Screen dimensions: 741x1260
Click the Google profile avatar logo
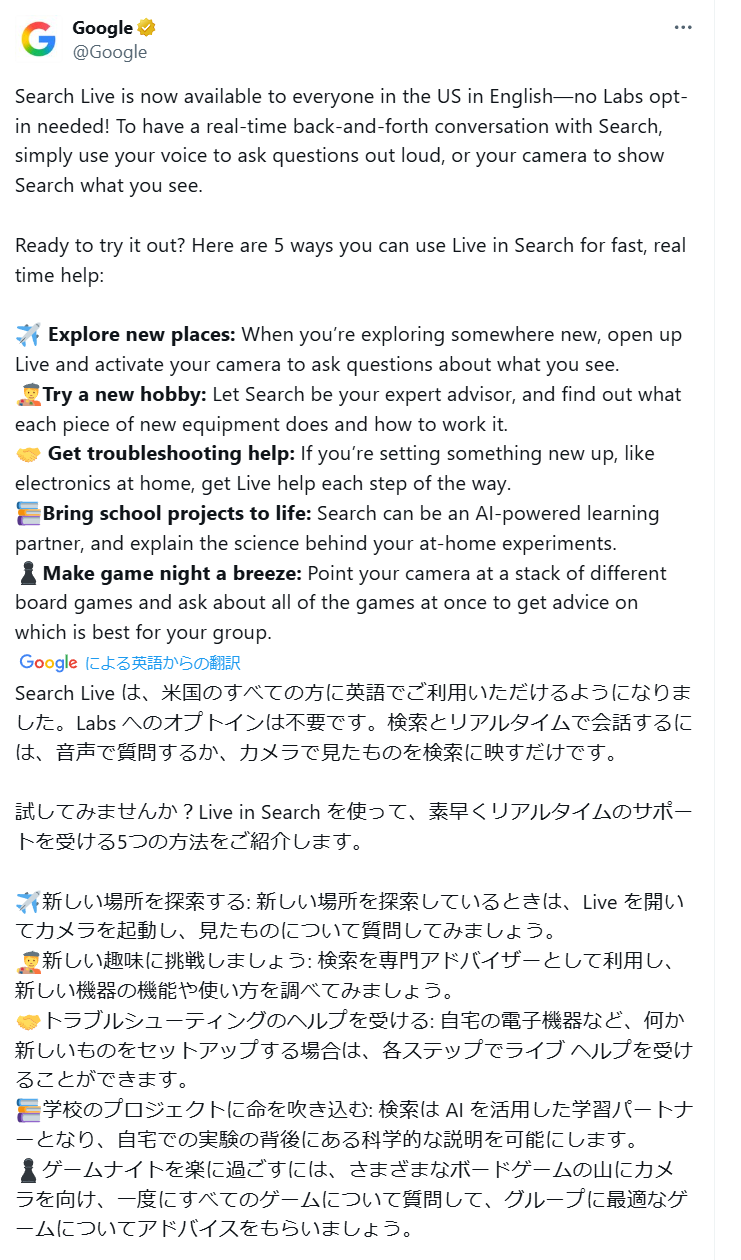[x=39, y=39]
